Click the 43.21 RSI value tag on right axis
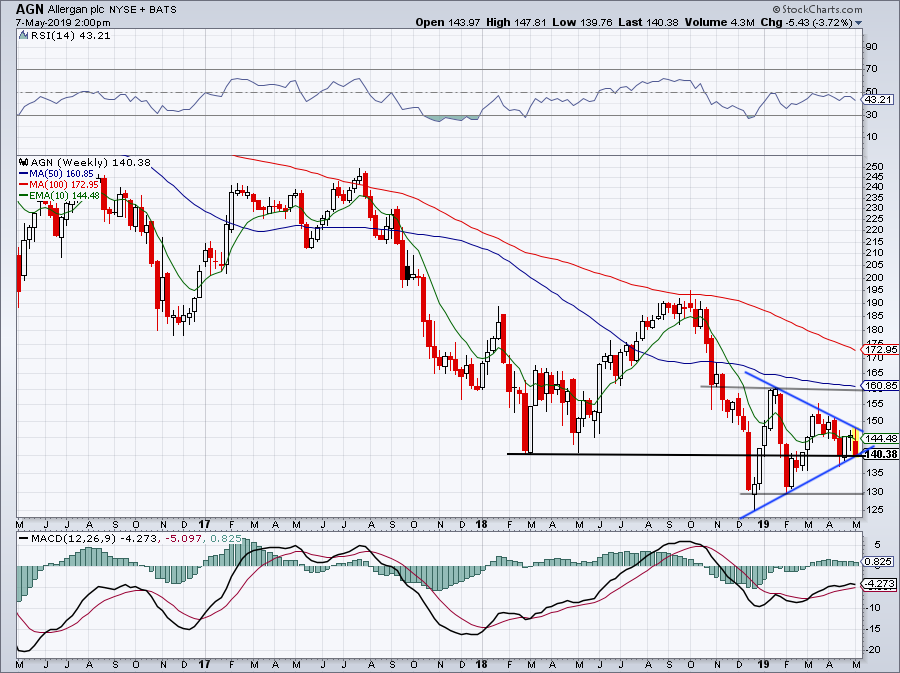This screenshot has height=673, width=900. (878, 99)
